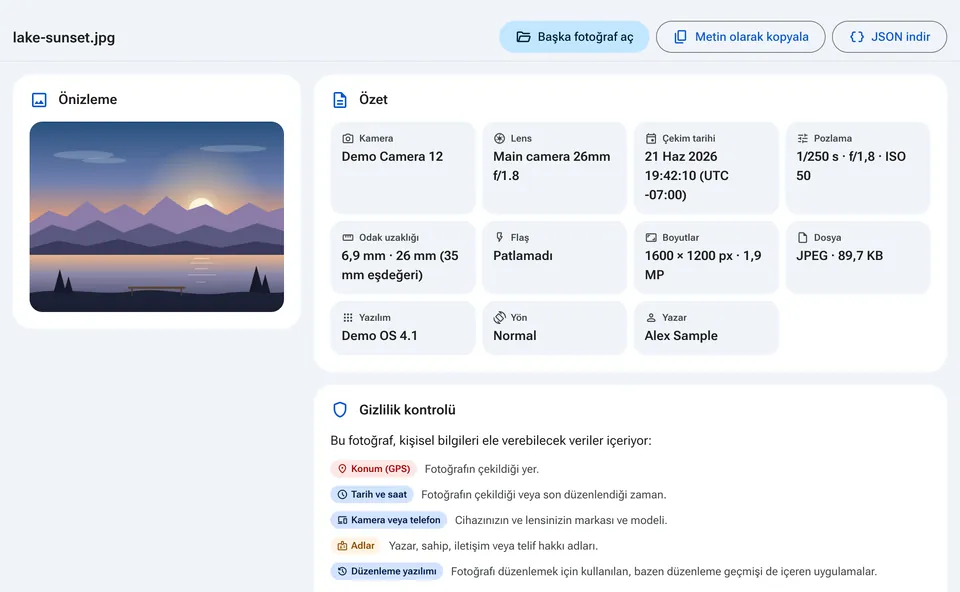Screen dimensions: 960x592
Task: Click the Fotoğrafın çekildiği yer description
Action: 482,469
